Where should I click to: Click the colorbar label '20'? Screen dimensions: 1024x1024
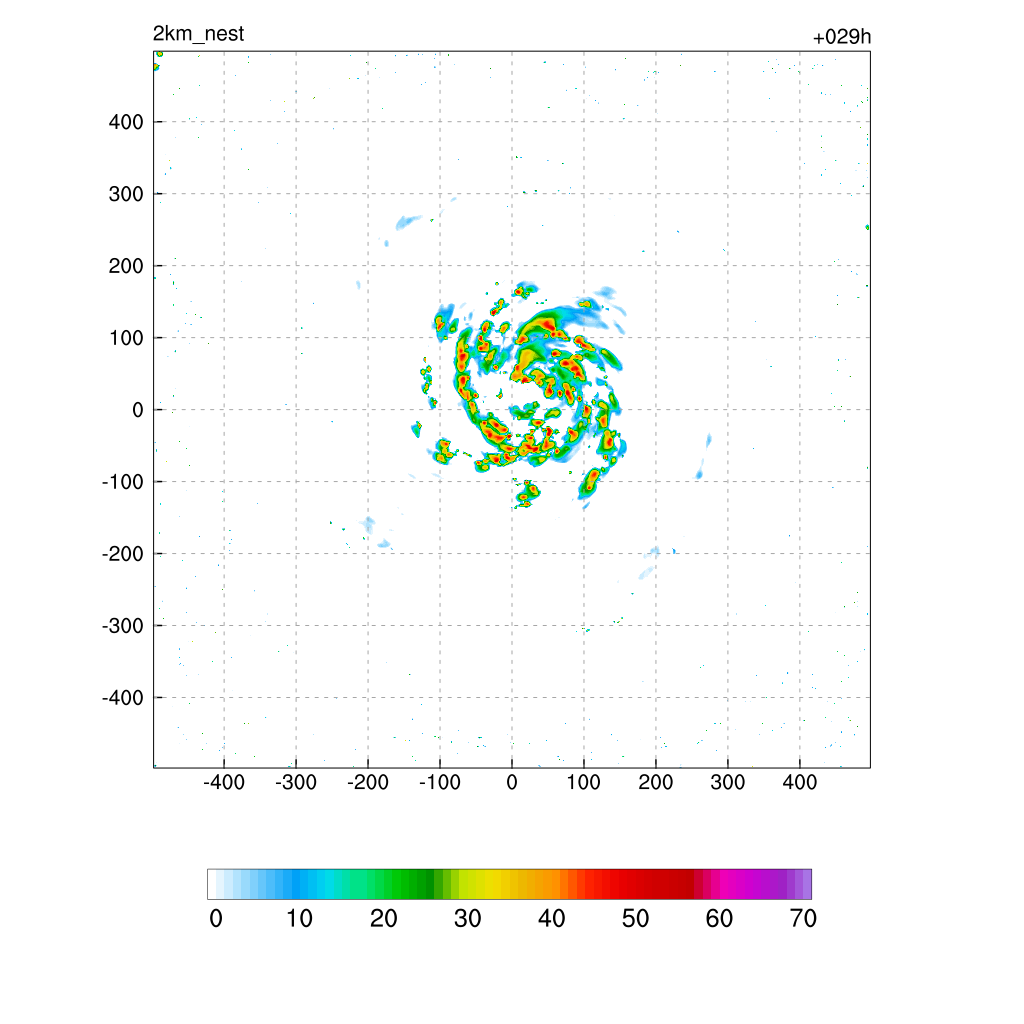click(x=383, y=919)
